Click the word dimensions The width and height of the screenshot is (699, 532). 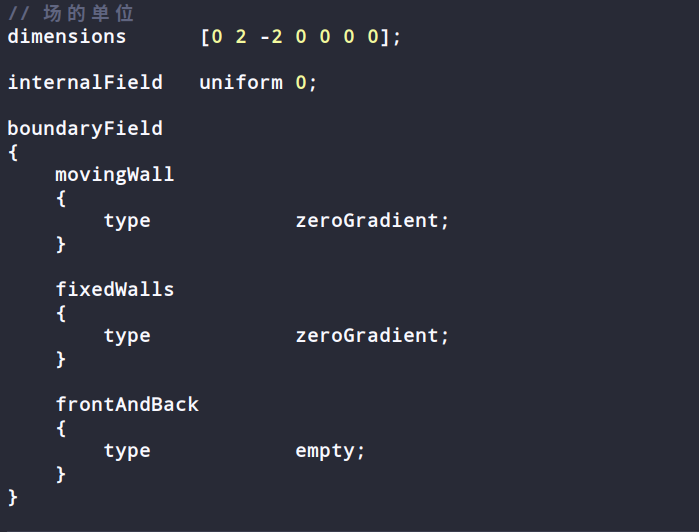[67, 37]
